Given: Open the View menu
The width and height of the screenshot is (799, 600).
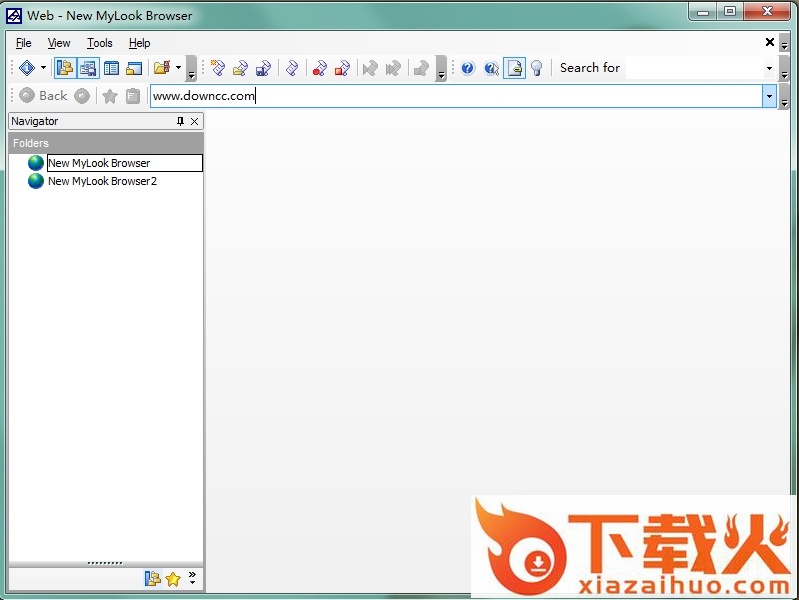Looking at the screenshot, I should click(x=59, y=43).
